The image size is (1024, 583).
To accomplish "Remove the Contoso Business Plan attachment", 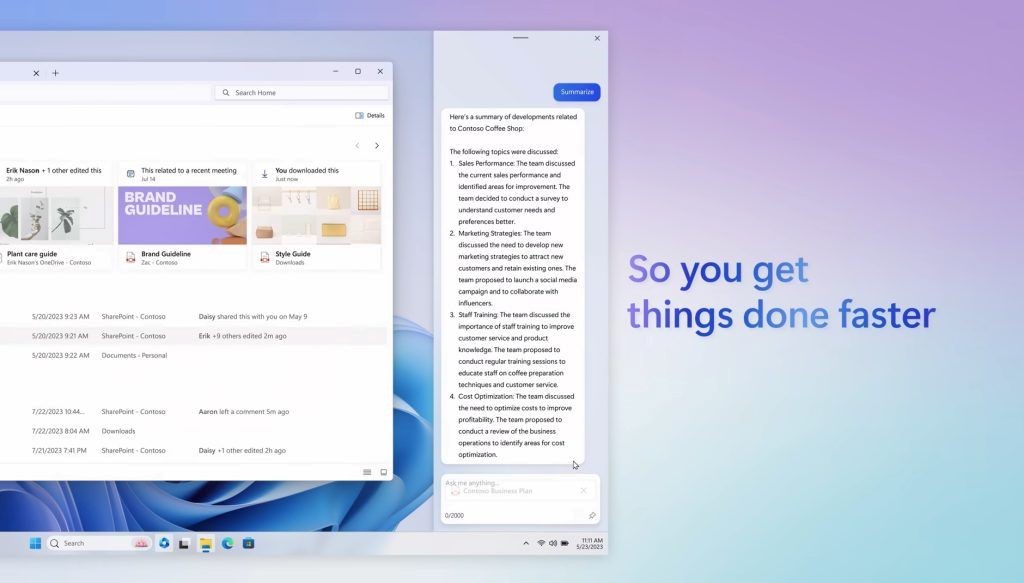I will click(x=584, y=491).
